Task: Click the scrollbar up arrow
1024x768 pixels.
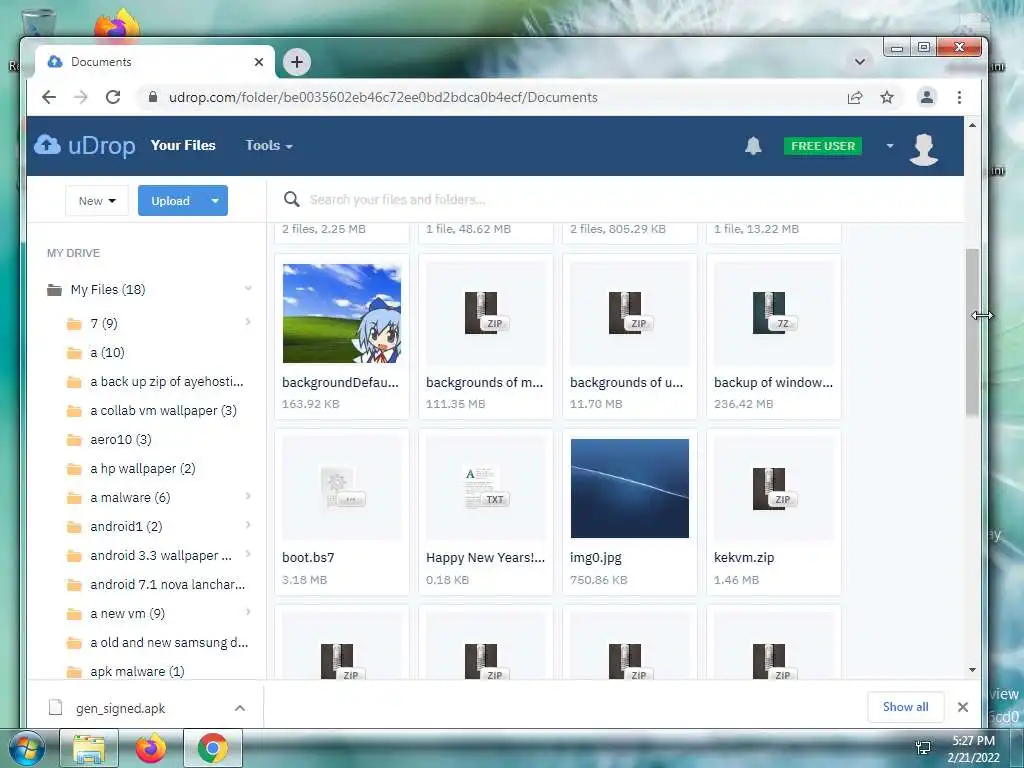Action: 972,125
